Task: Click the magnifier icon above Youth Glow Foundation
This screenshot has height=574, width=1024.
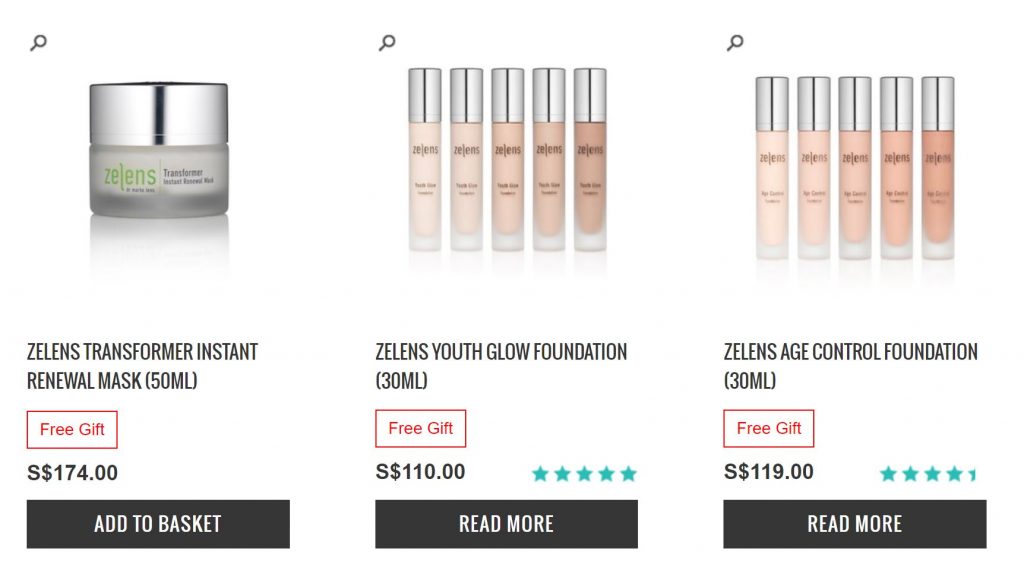Action: pyautogui.click(x=387, y=42)
